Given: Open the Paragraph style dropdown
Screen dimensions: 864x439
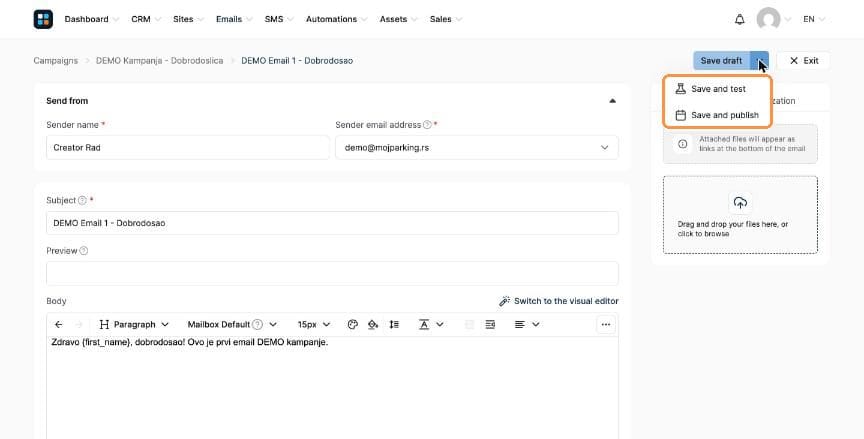Looking at the screenshot, I should (x=134, y=324).
